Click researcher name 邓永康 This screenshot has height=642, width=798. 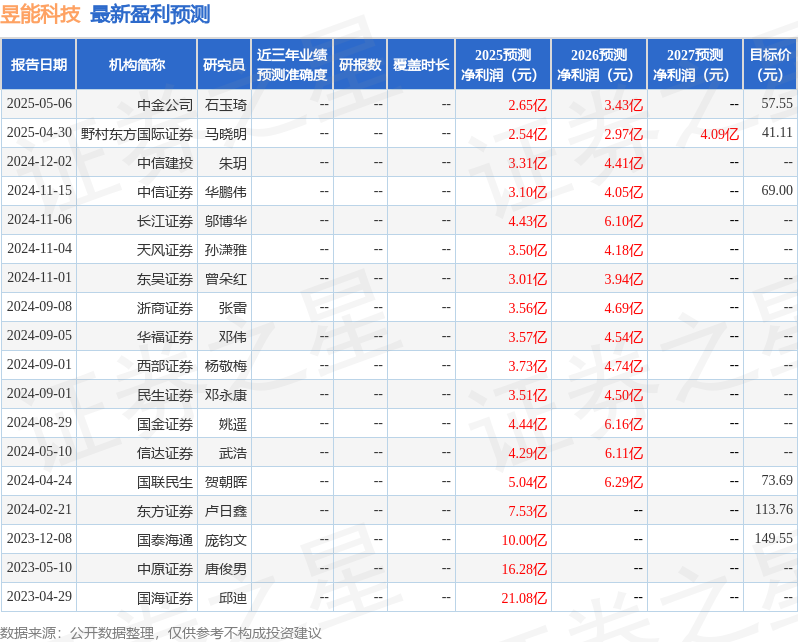pyautogui.click(x=225, y=395)
